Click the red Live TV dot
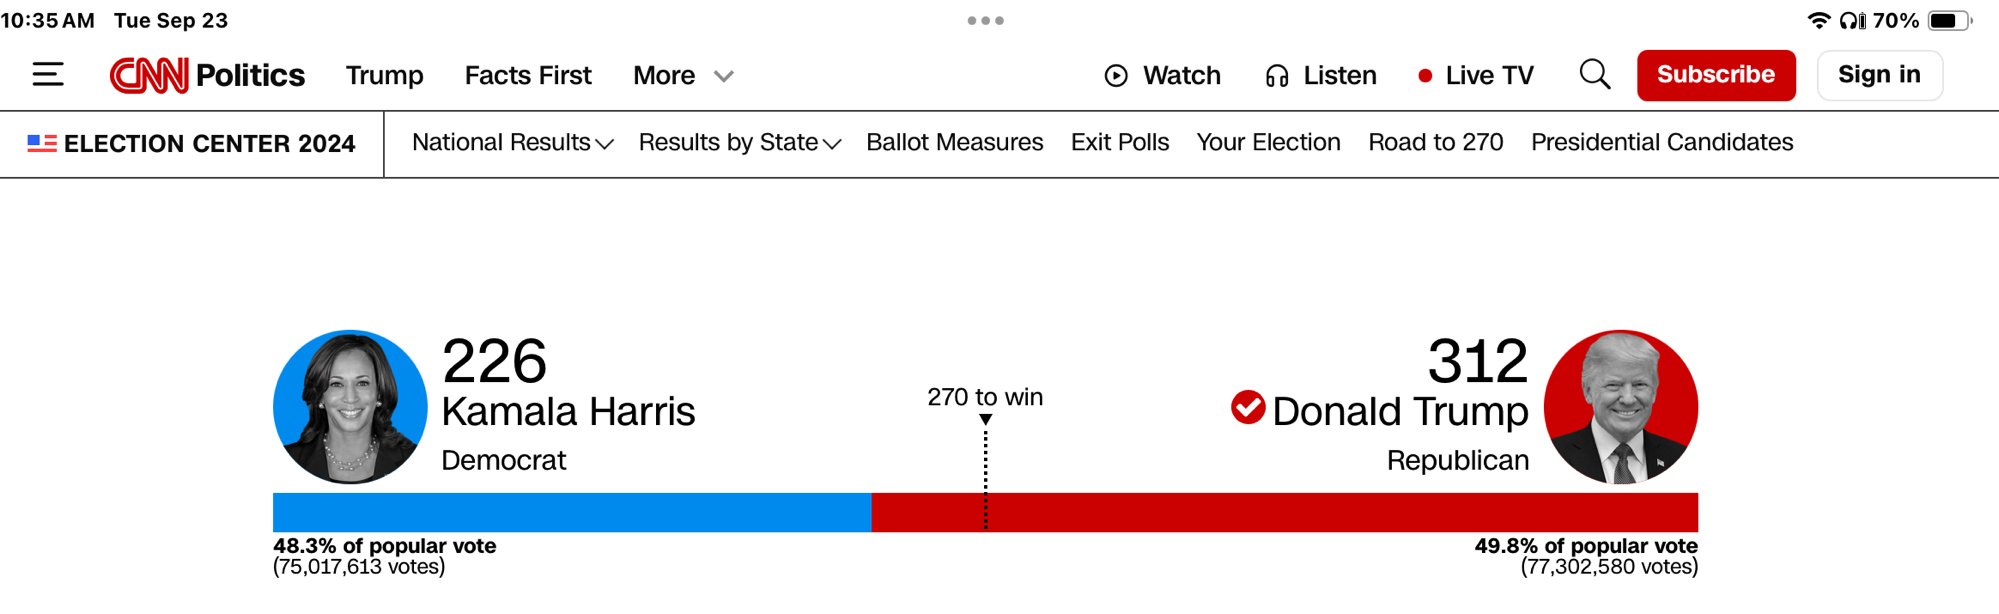 point(1425,76)
